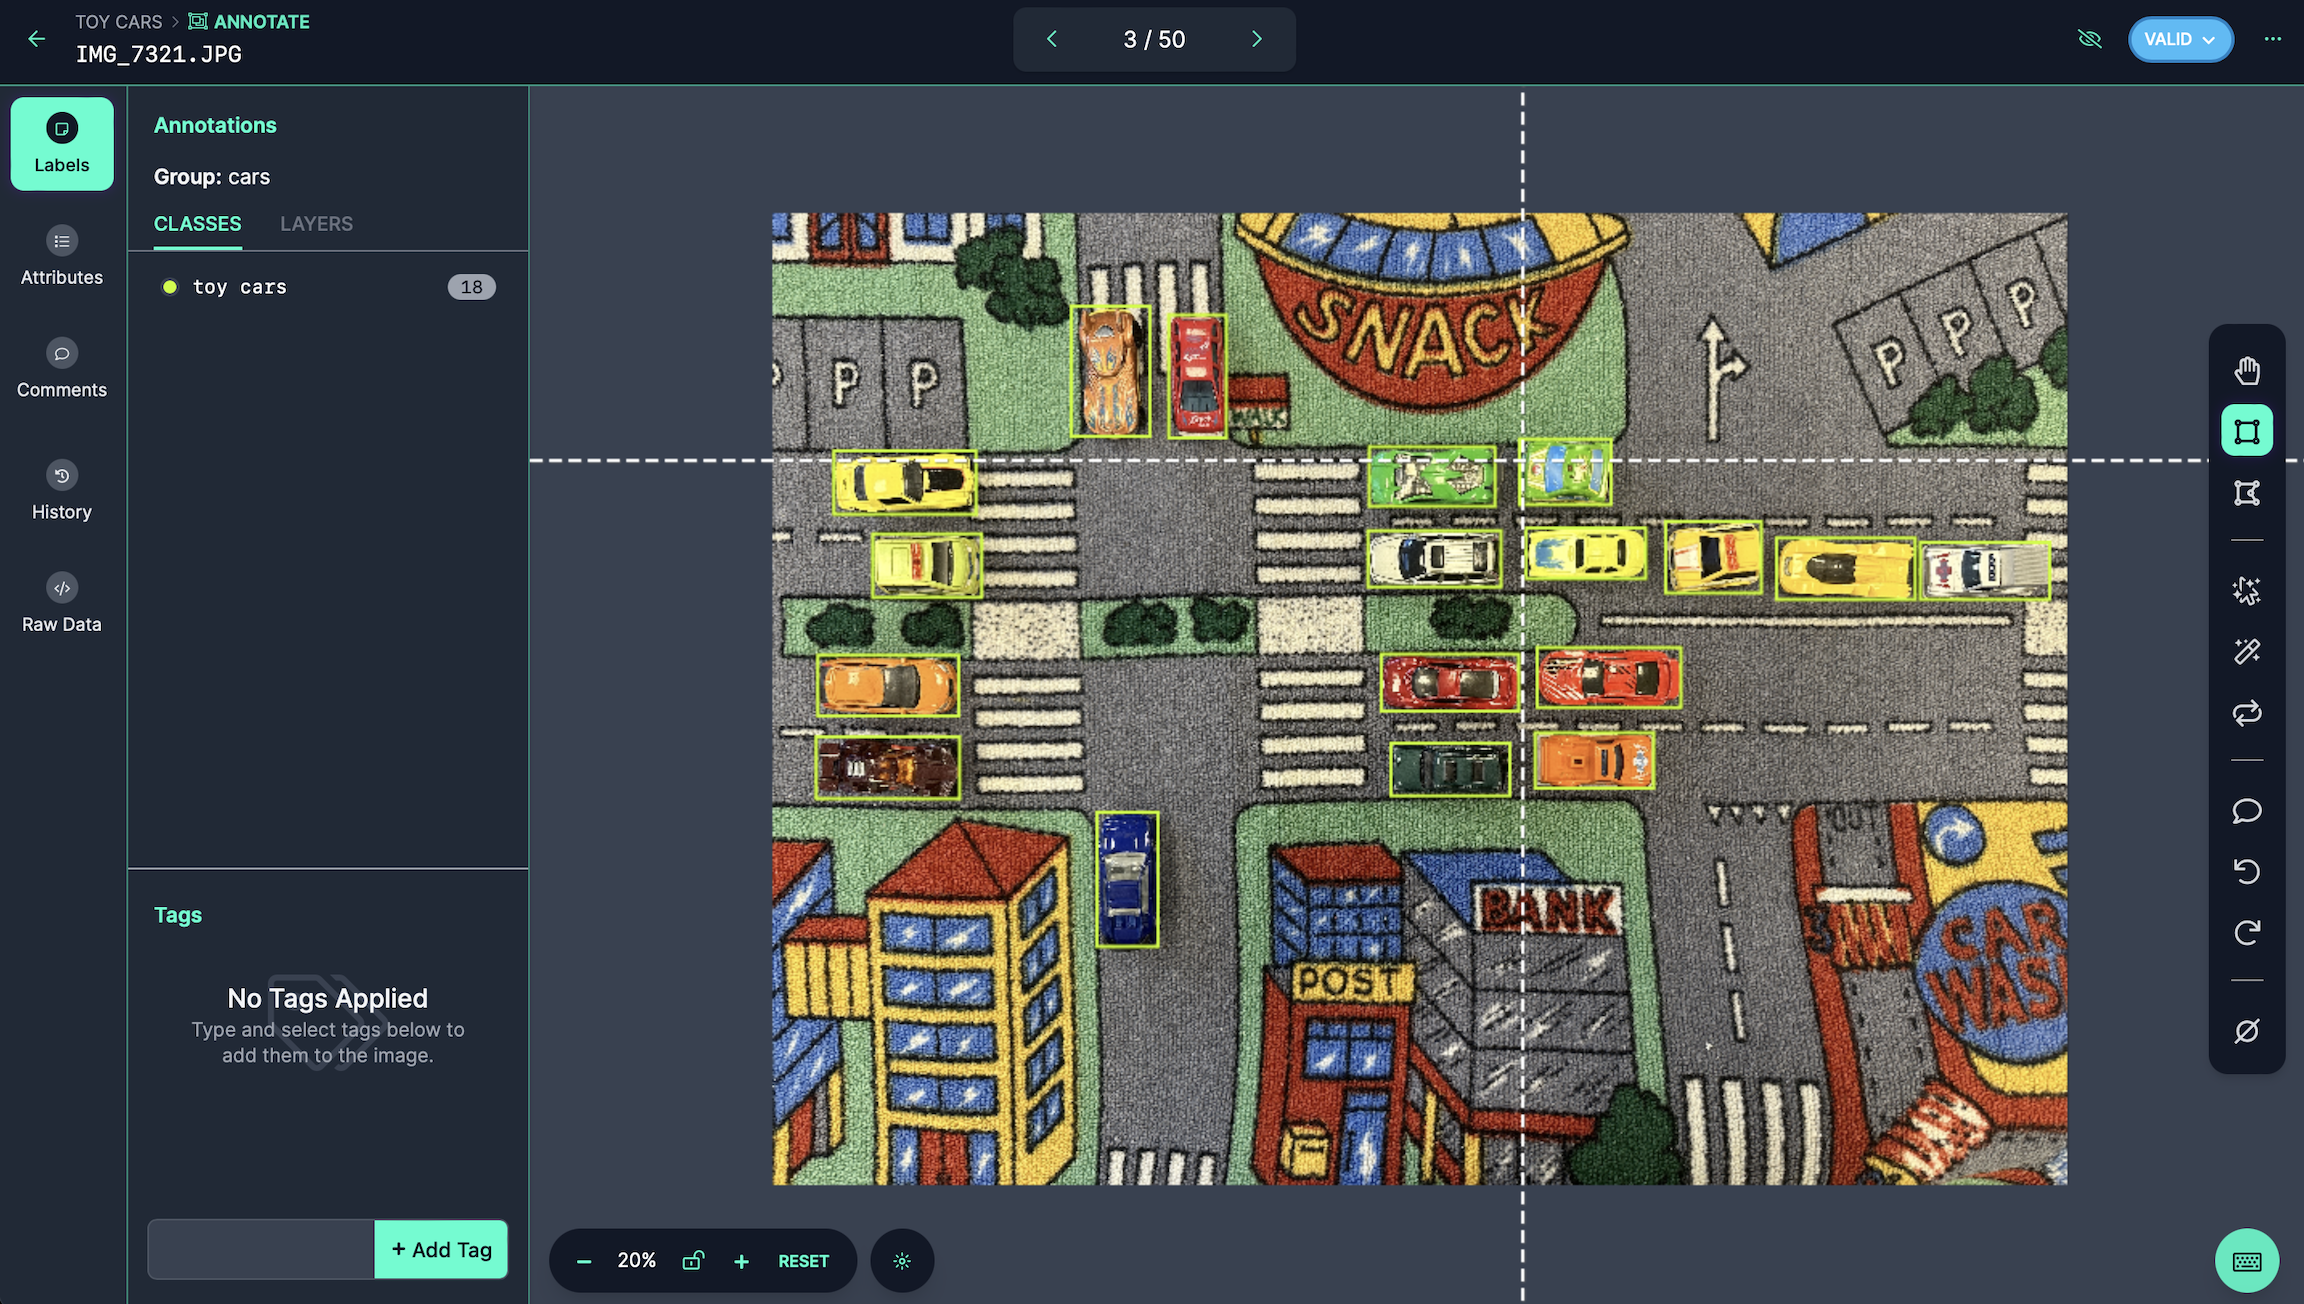This screenshot has height=1304, width=2304.
Task: Click the IMG_7321.JPG file name
Action: [159, 54]
